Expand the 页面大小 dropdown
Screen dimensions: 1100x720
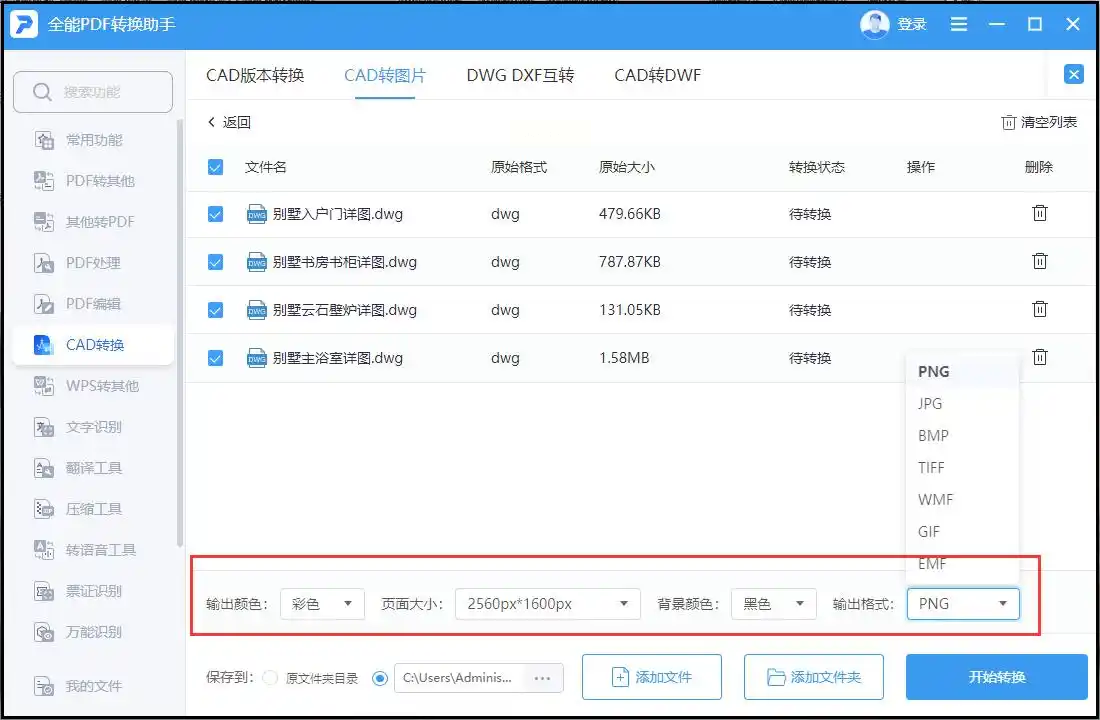[x=547, y=604]
